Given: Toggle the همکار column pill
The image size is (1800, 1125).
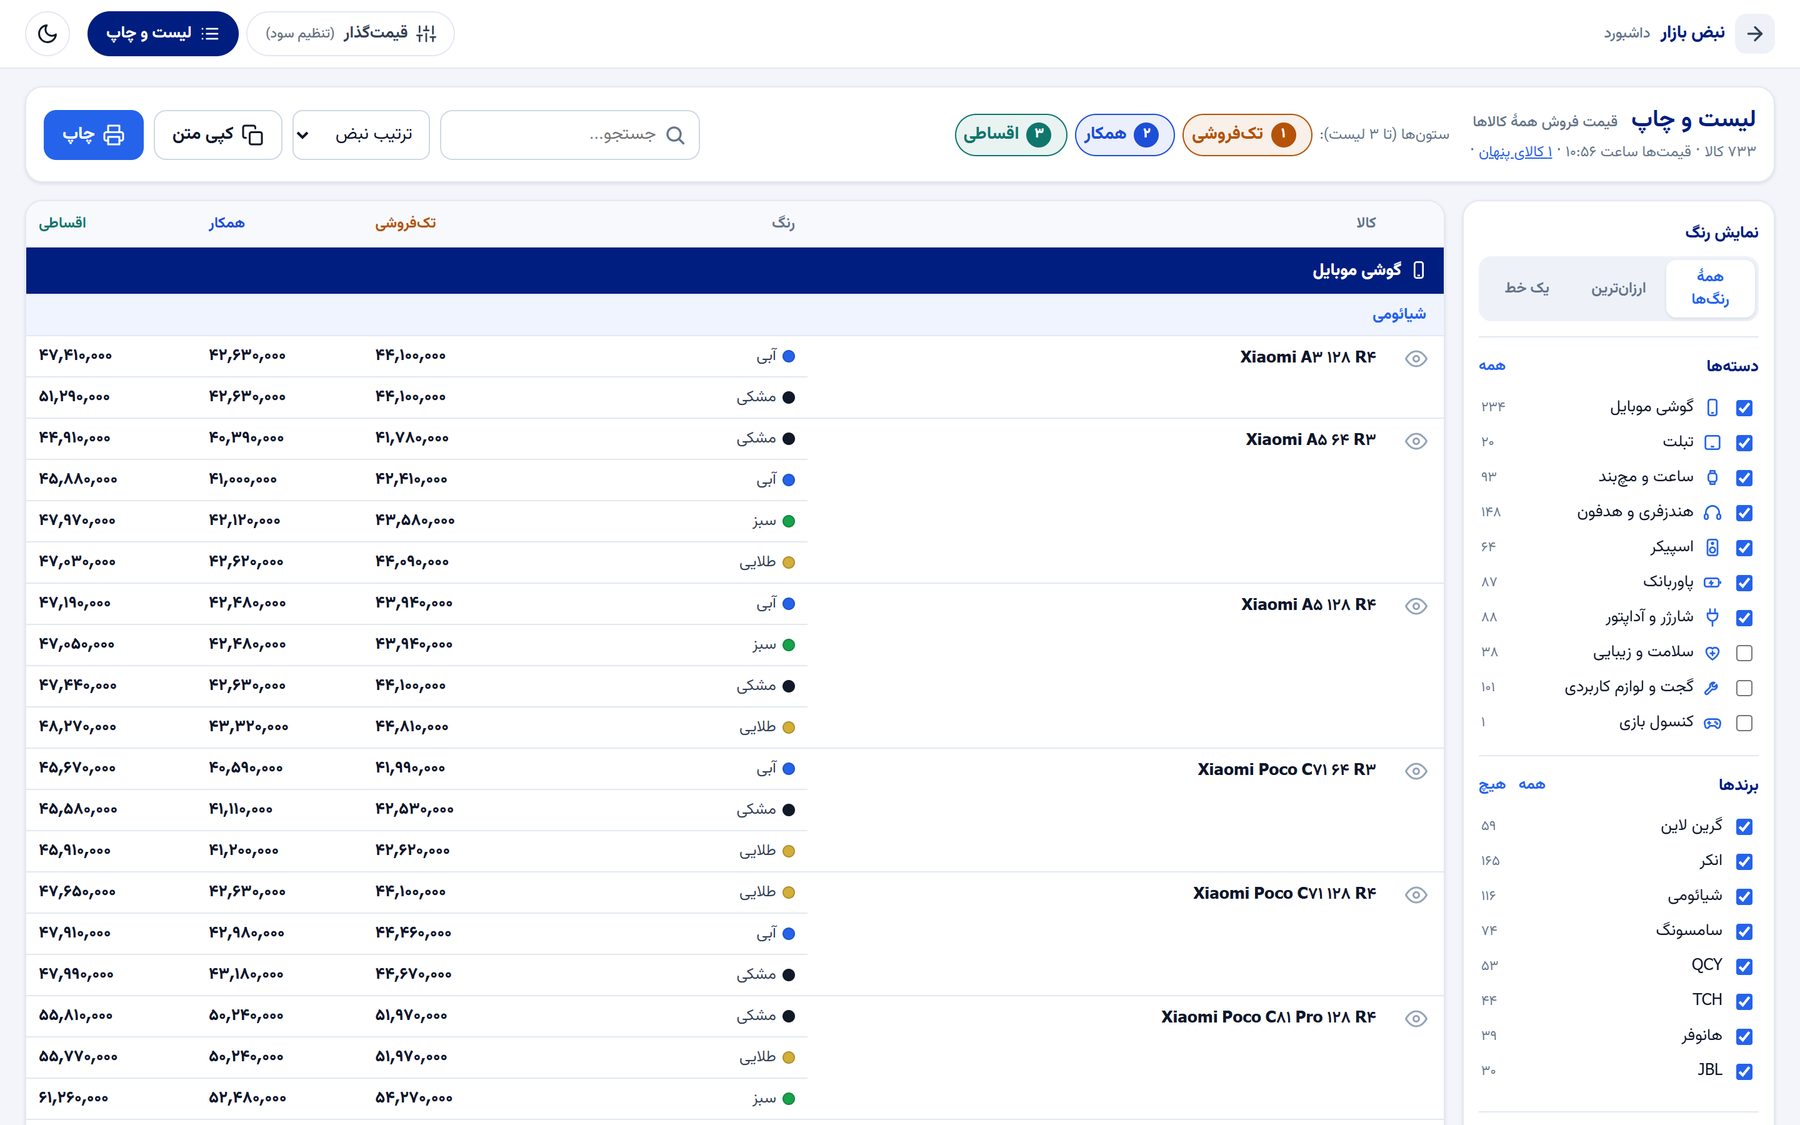Looking at the screenshot, I should [x=1124, y=135].
